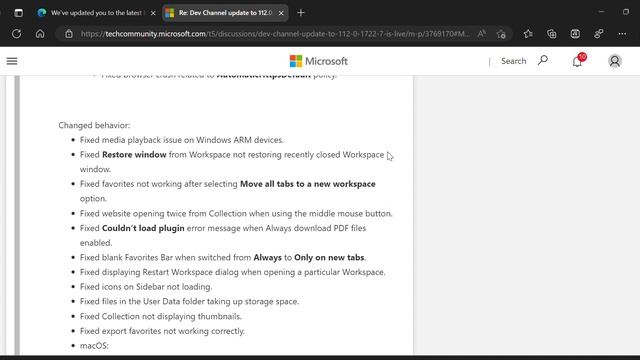Viewport: 640px width, 360px height.
Task: Click the "Changed behavior:" heading text
Action: 94,125
